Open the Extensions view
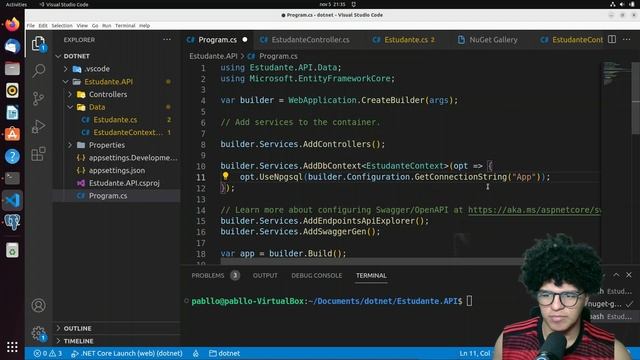This screenshot has height=360, width=640. point(38,154)
